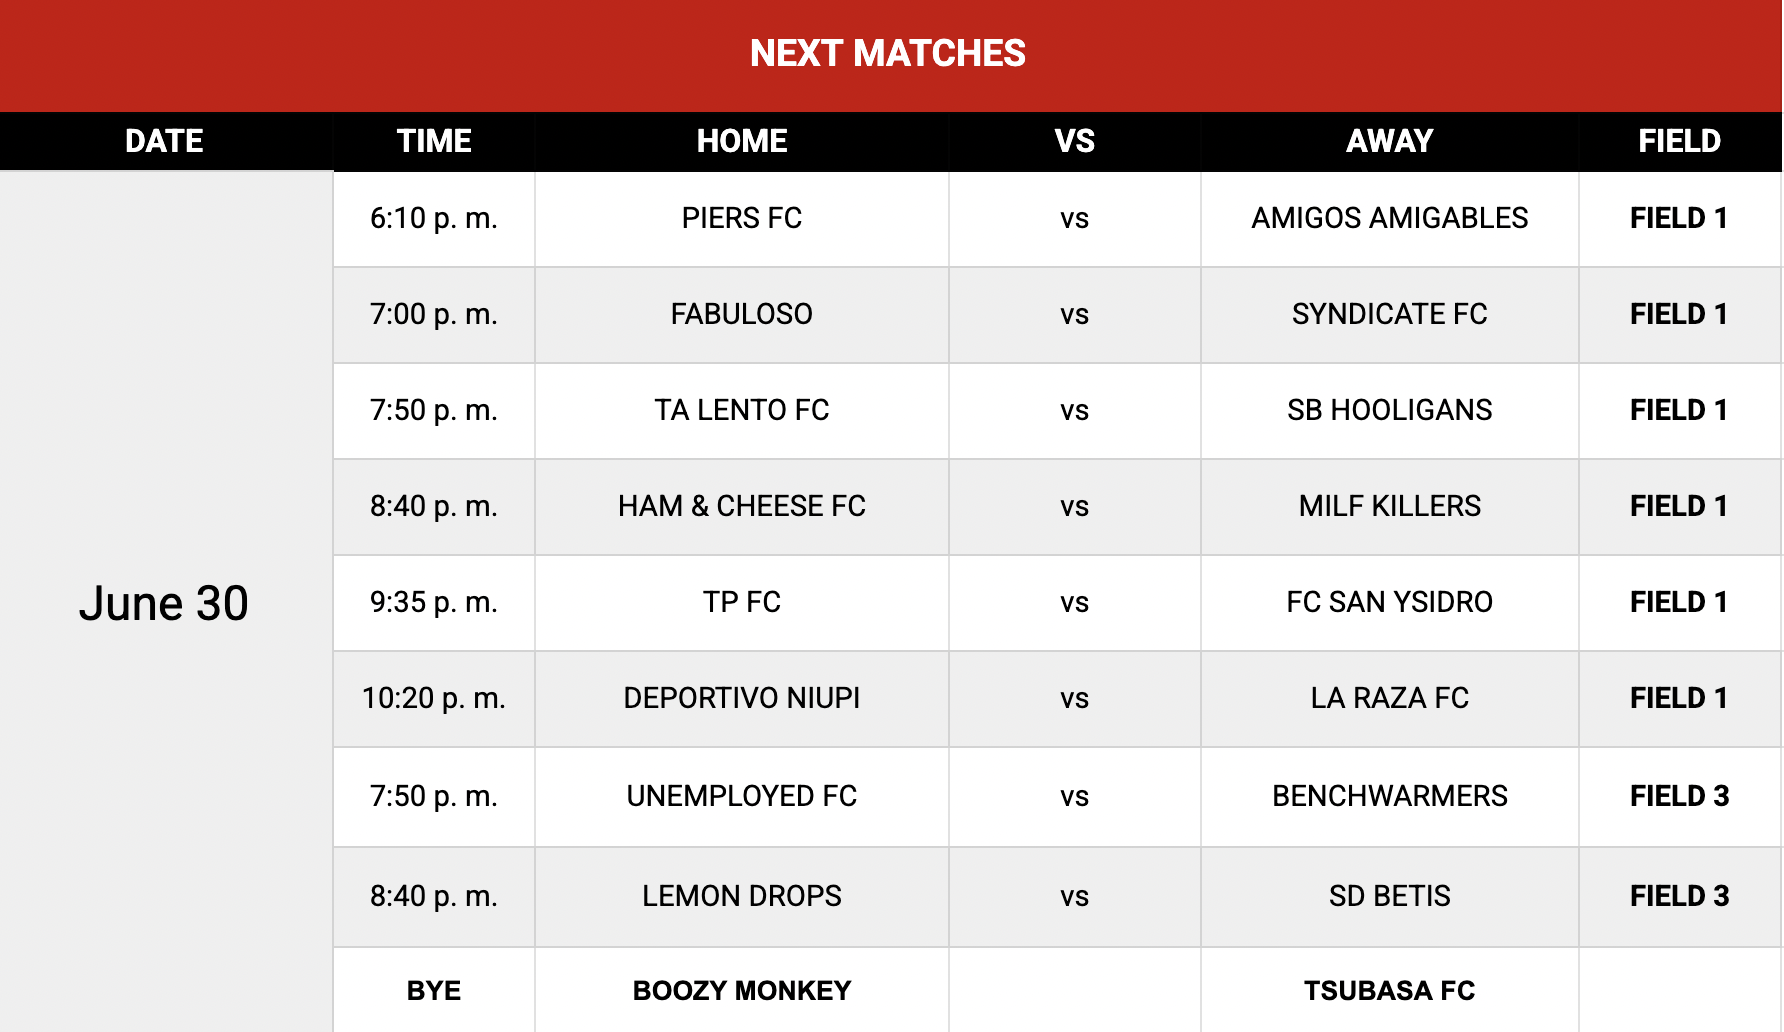Select the LEMON DROPS cell

[x=742, y=897]
